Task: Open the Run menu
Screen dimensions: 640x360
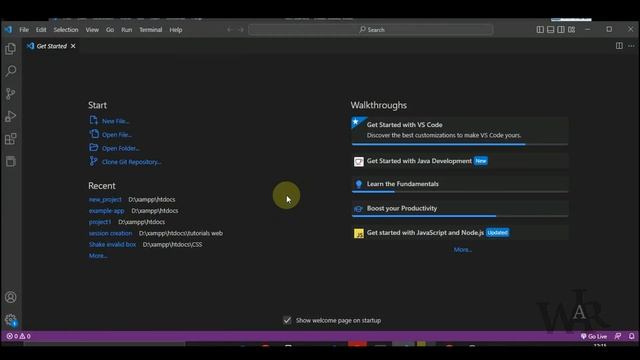Action: click(127, 30)
